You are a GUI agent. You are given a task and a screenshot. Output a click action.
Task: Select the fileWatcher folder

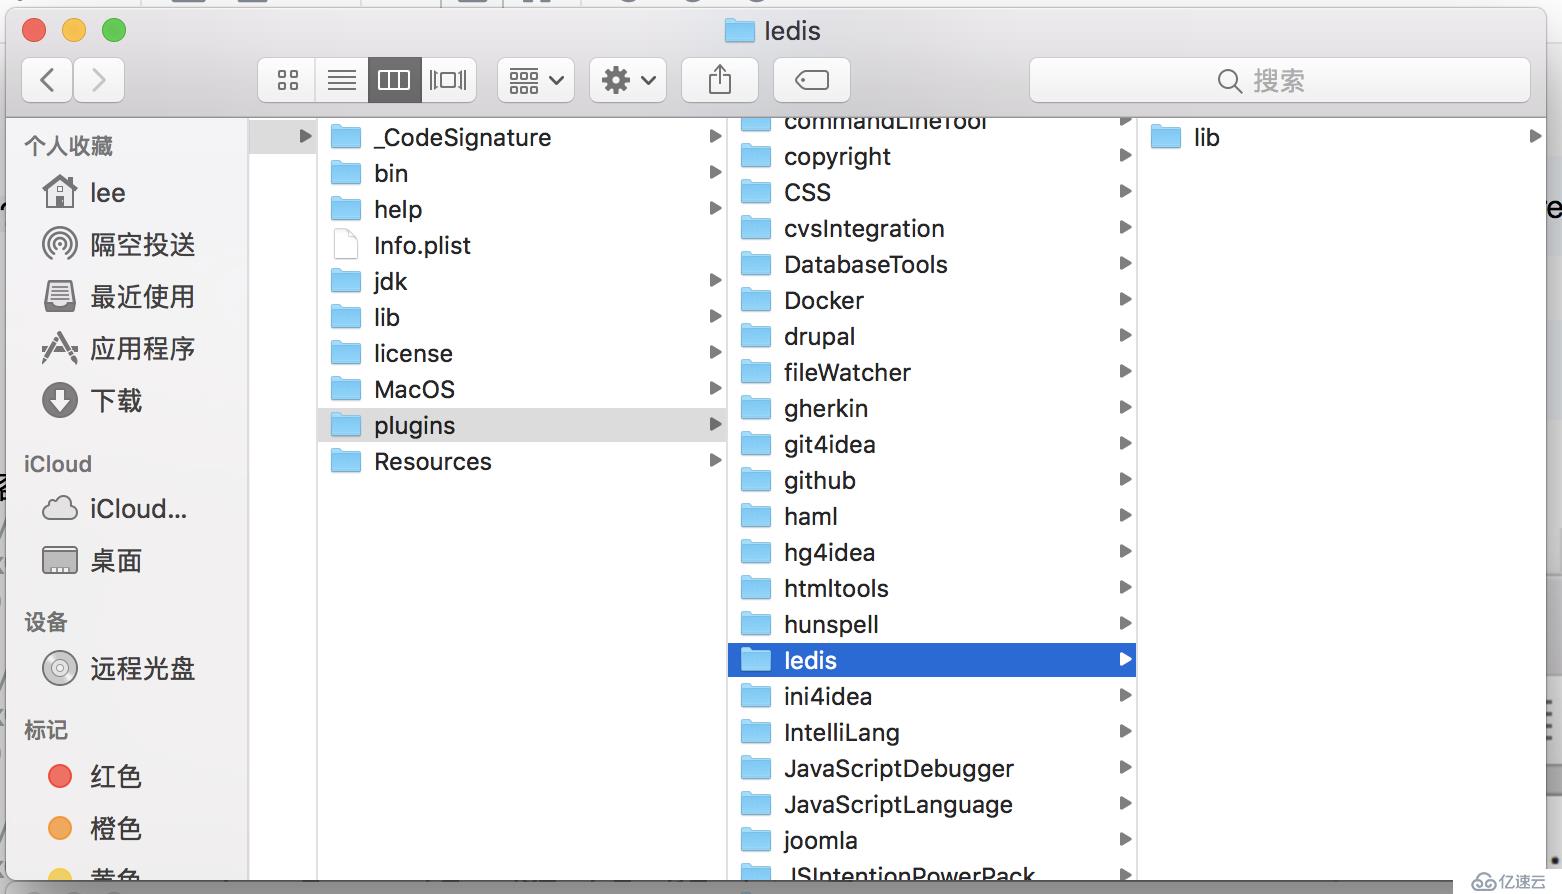(932, 372)
